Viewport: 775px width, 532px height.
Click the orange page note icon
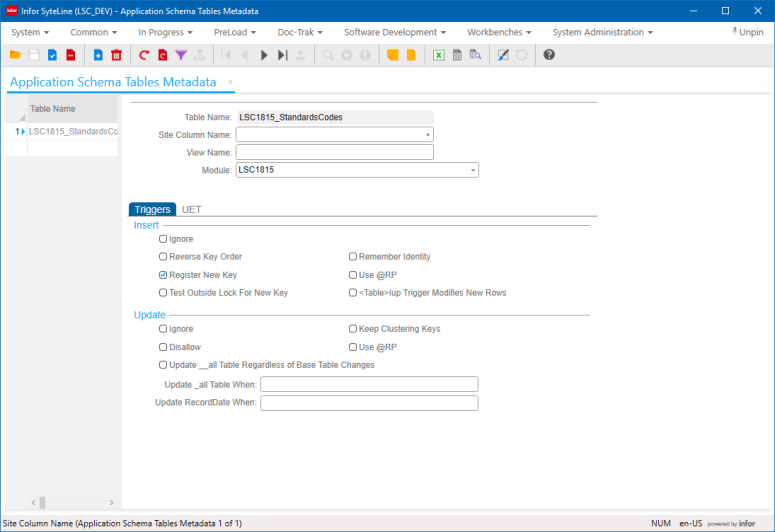pyautogui.click(x=411, y=55)
